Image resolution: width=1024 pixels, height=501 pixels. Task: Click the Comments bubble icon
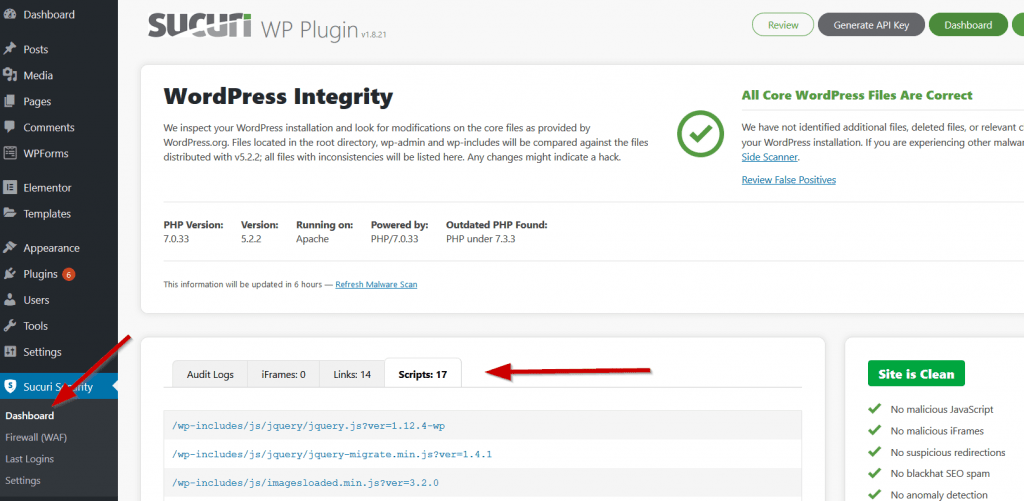(10, 127)
